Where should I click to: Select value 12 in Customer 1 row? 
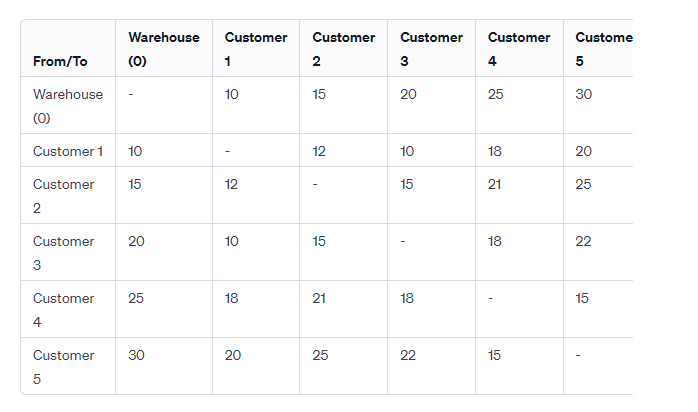(319, 151)
